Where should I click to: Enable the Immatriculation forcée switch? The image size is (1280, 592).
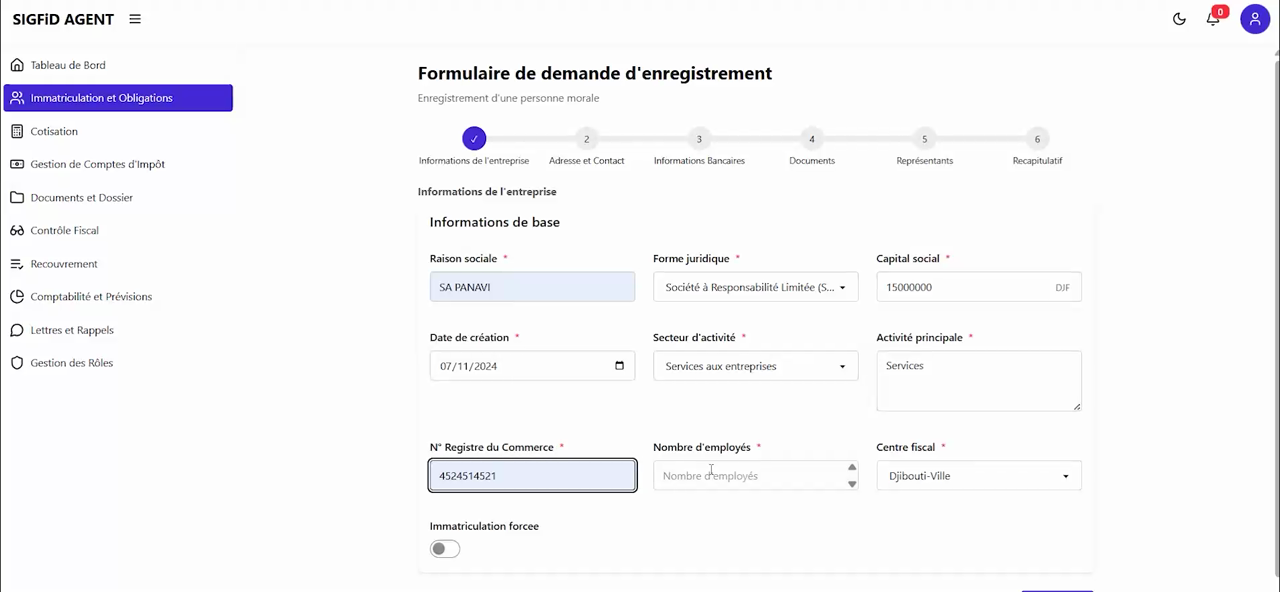tap(444, 548)
